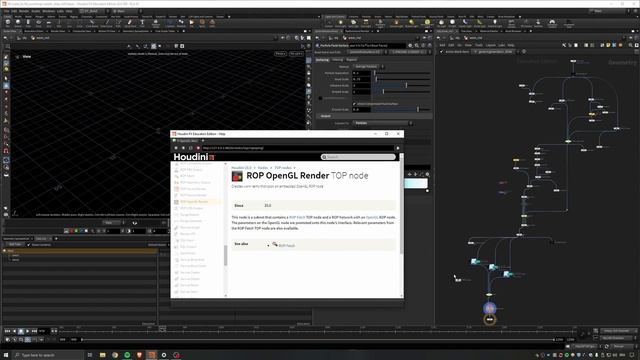Open Houdini from the Windows taskbar
This screenshot has height=360, width=640.
click(151, 355)
